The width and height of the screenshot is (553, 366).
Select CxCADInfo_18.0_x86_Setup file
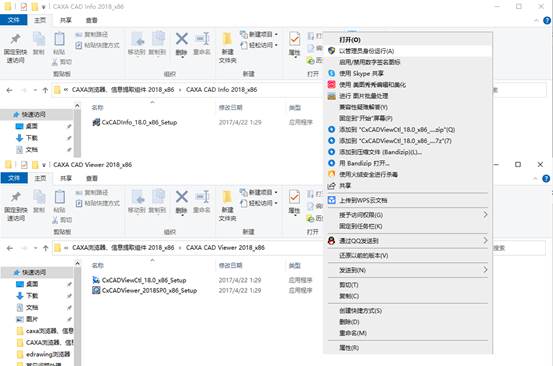135,122
